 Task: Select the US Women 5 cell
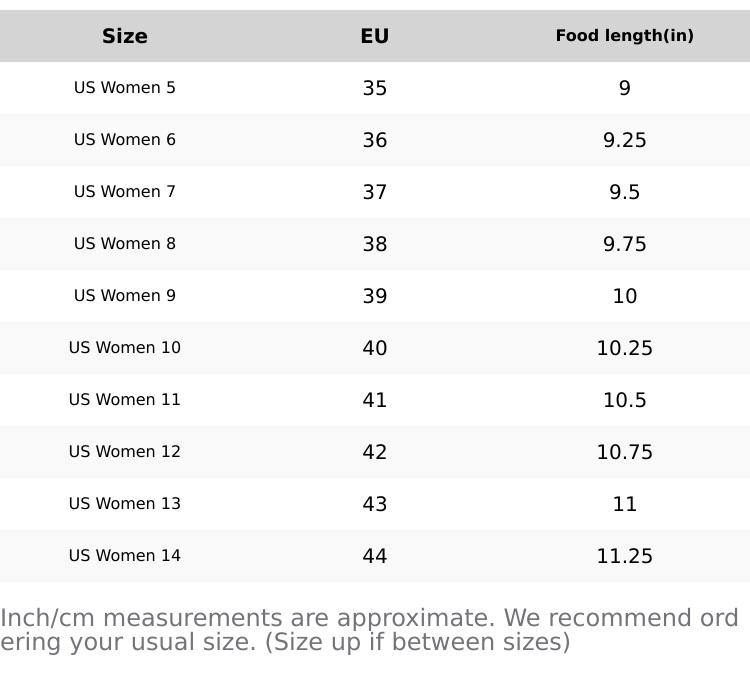coord(125,88)
